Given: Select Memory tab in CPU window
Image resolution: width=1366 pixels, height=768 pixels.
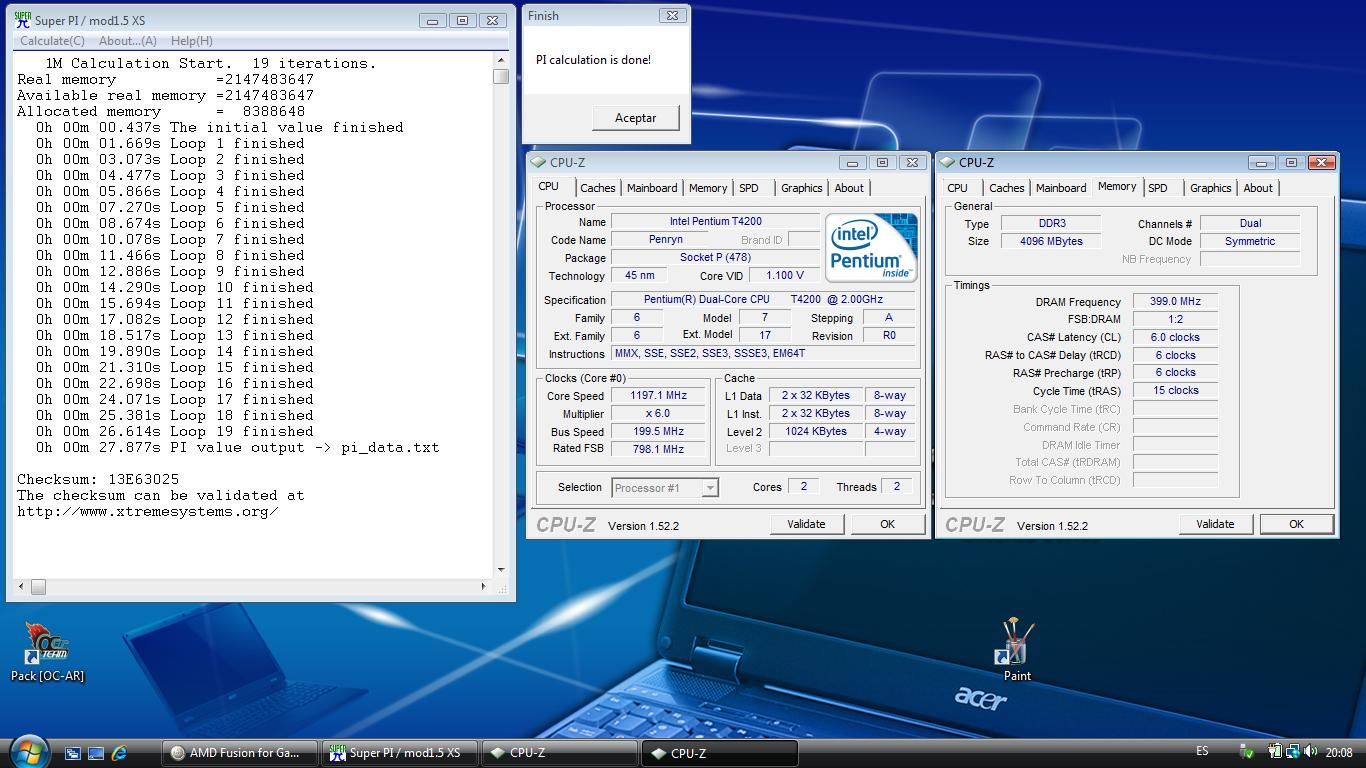Looking at the screenshot, I should click(708, 188).
